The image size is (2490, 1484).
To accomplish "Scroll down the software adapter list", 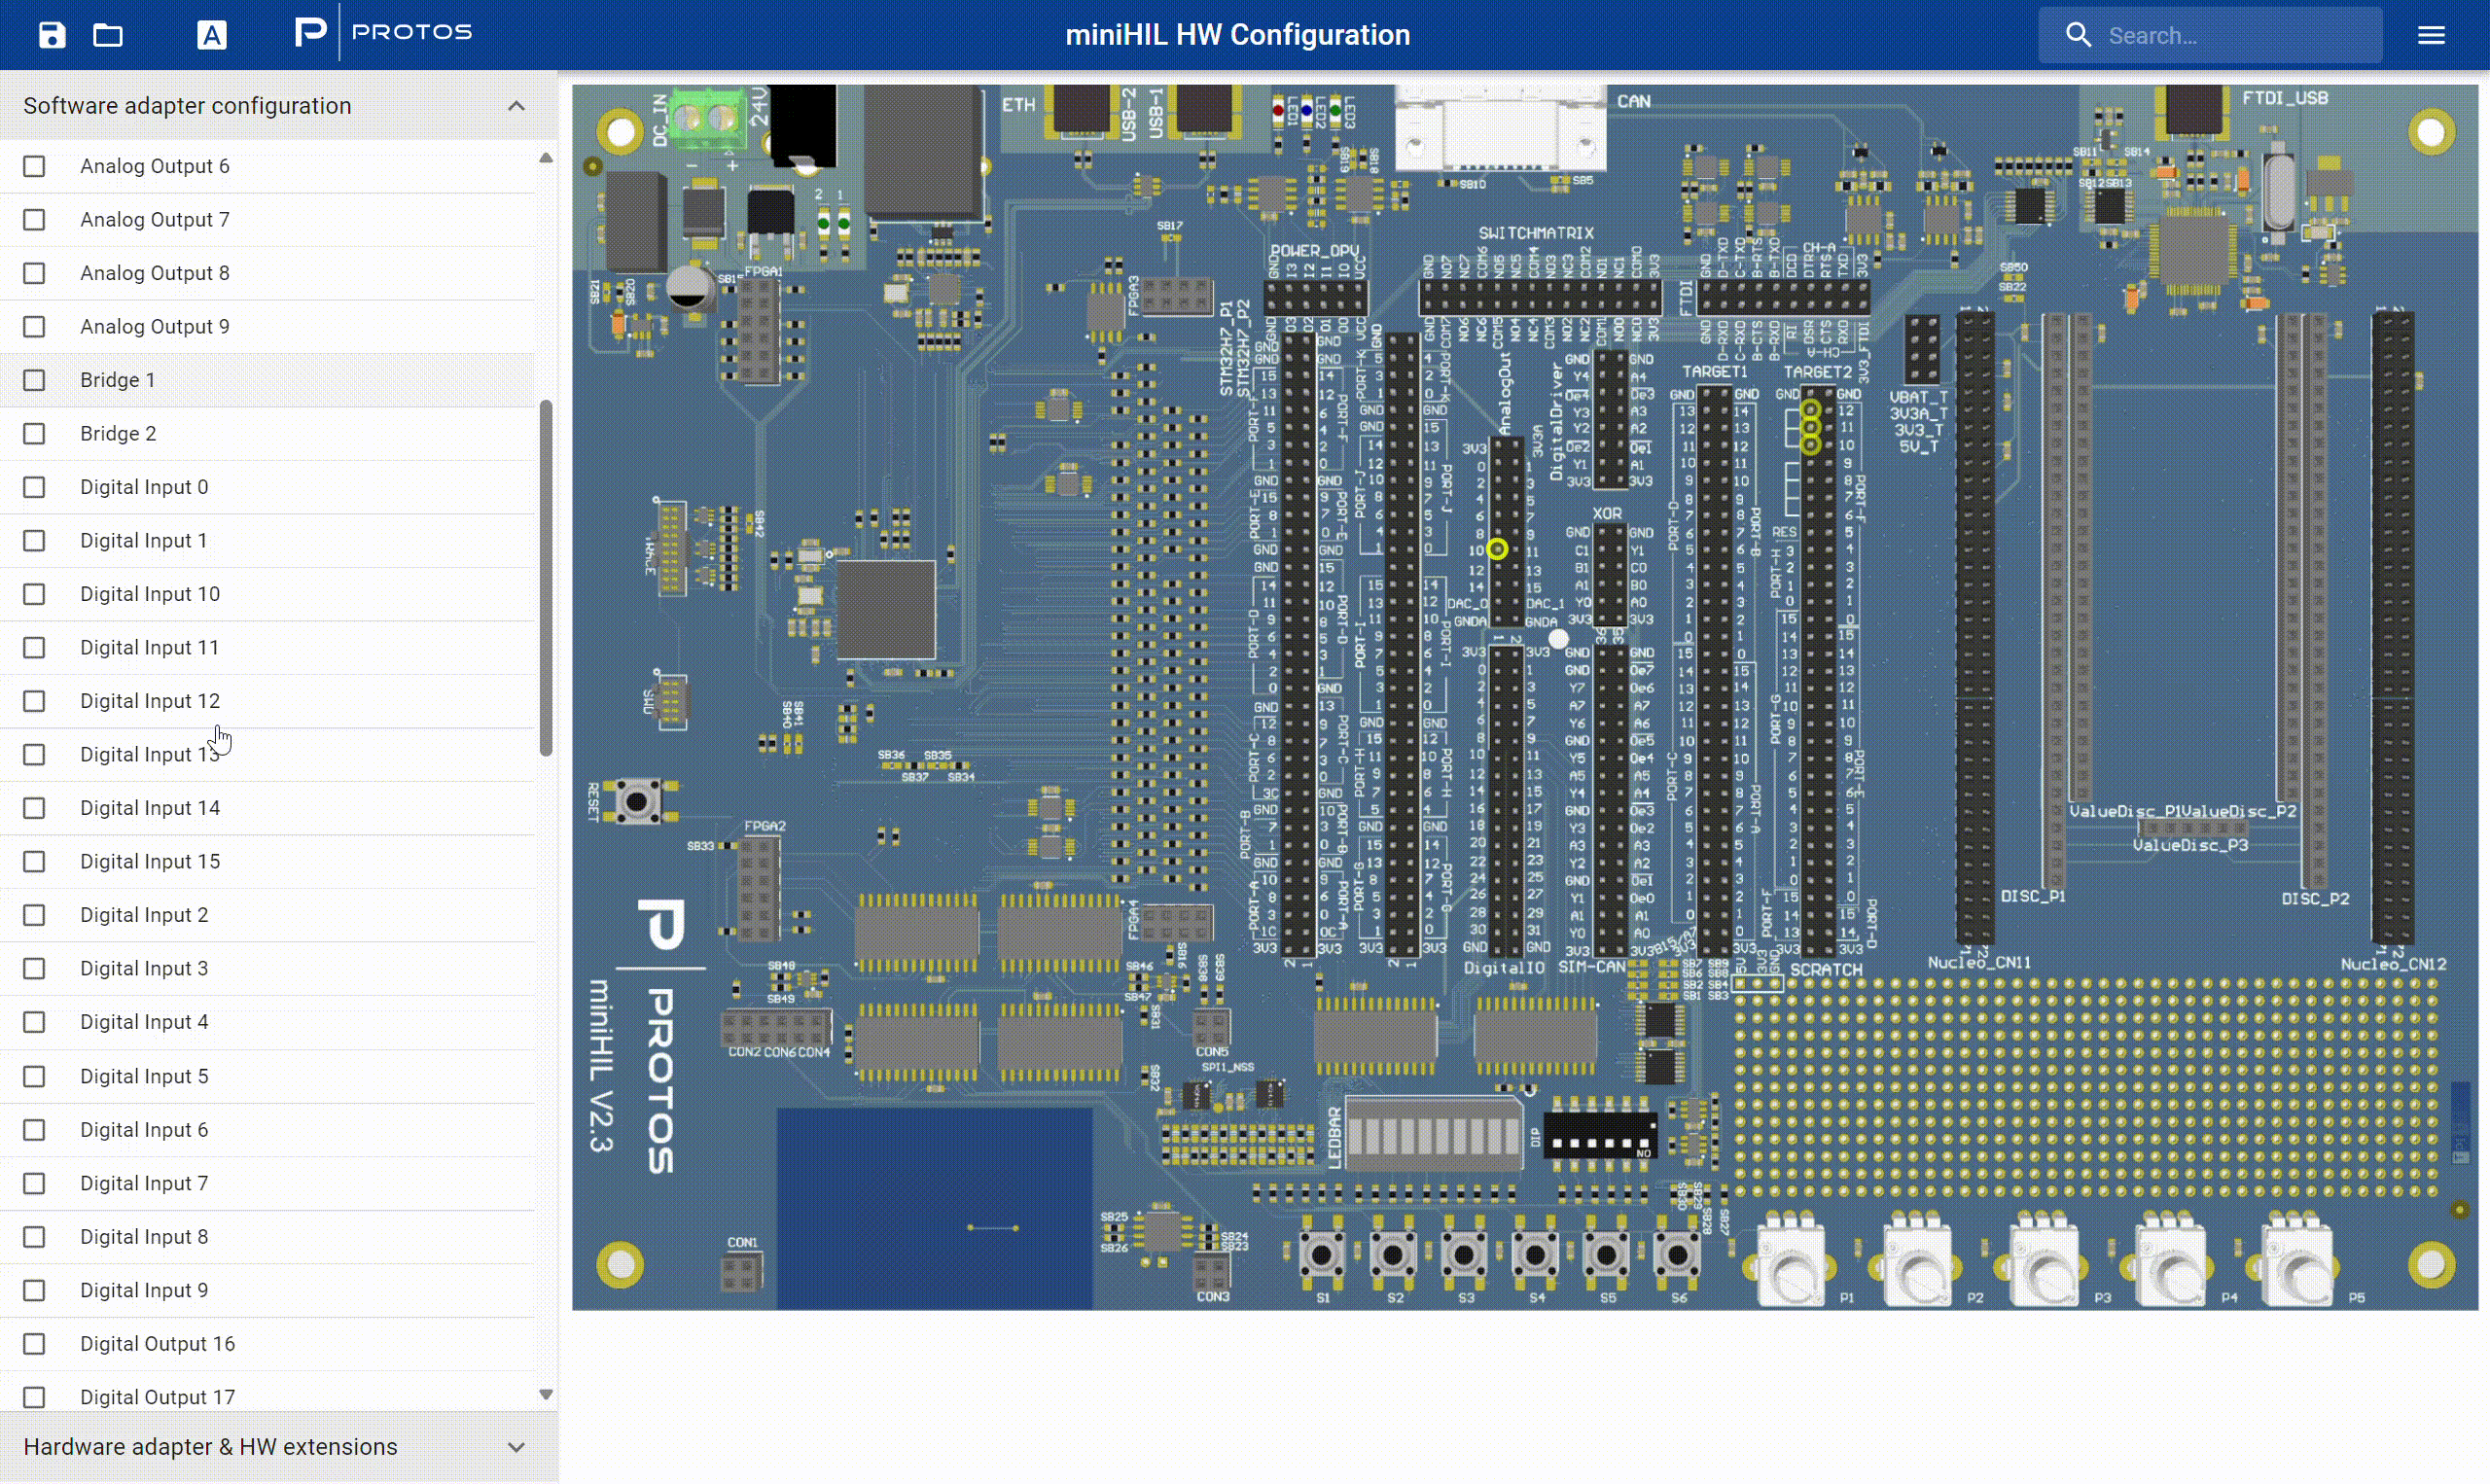I will [546, 1396].
